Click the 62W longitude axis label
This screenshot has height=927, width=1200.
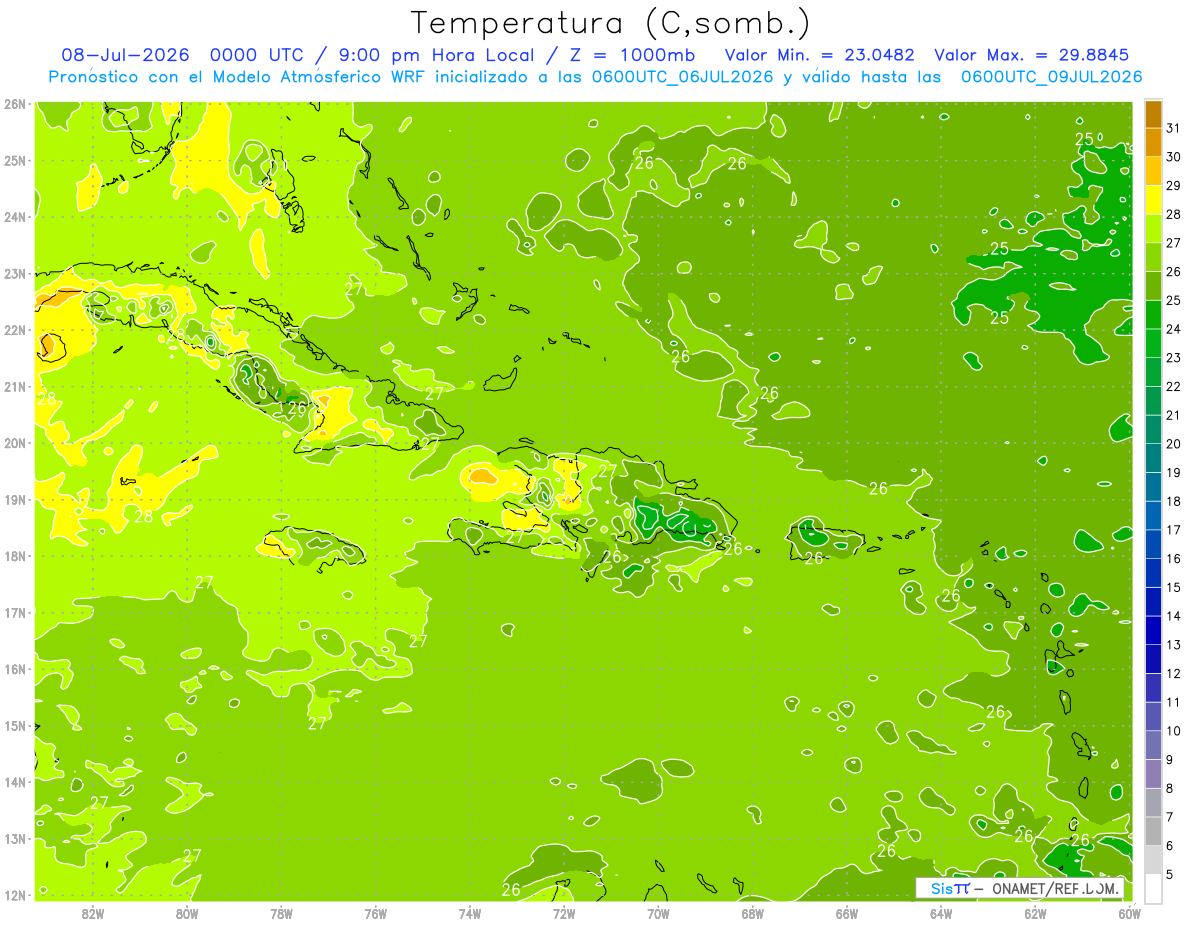click(1035, 913)
